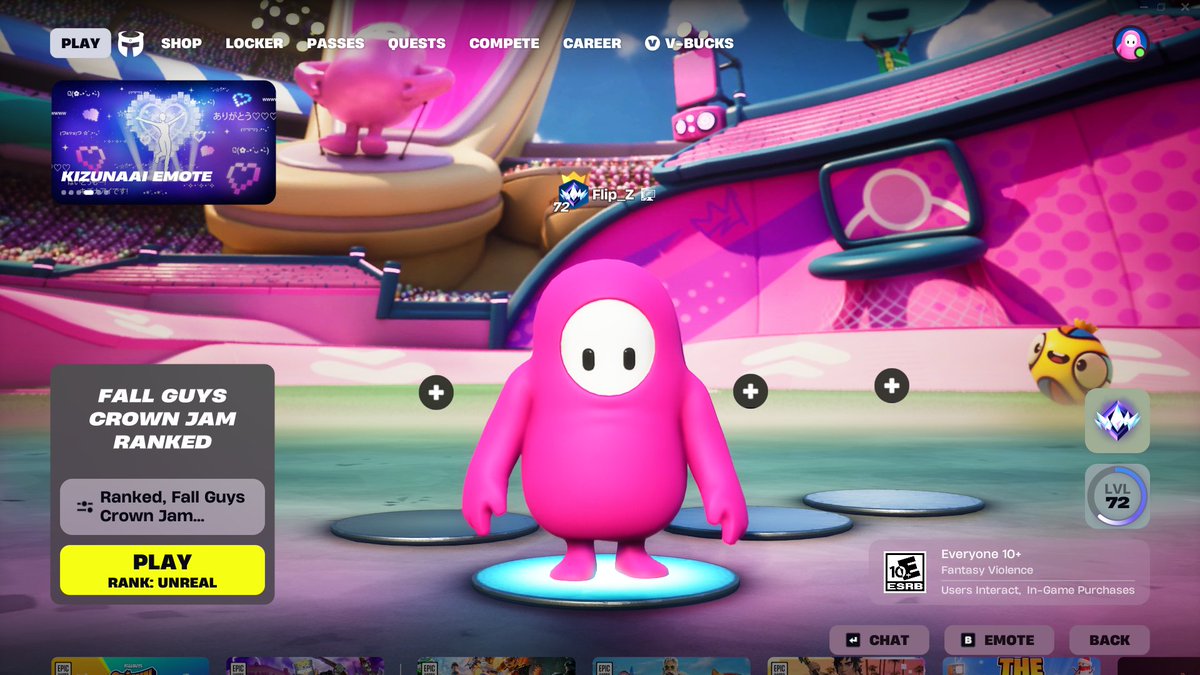This screenshot has height=675, width=1200.
Task: Click the BACK button
Action: pos(1109,640)
